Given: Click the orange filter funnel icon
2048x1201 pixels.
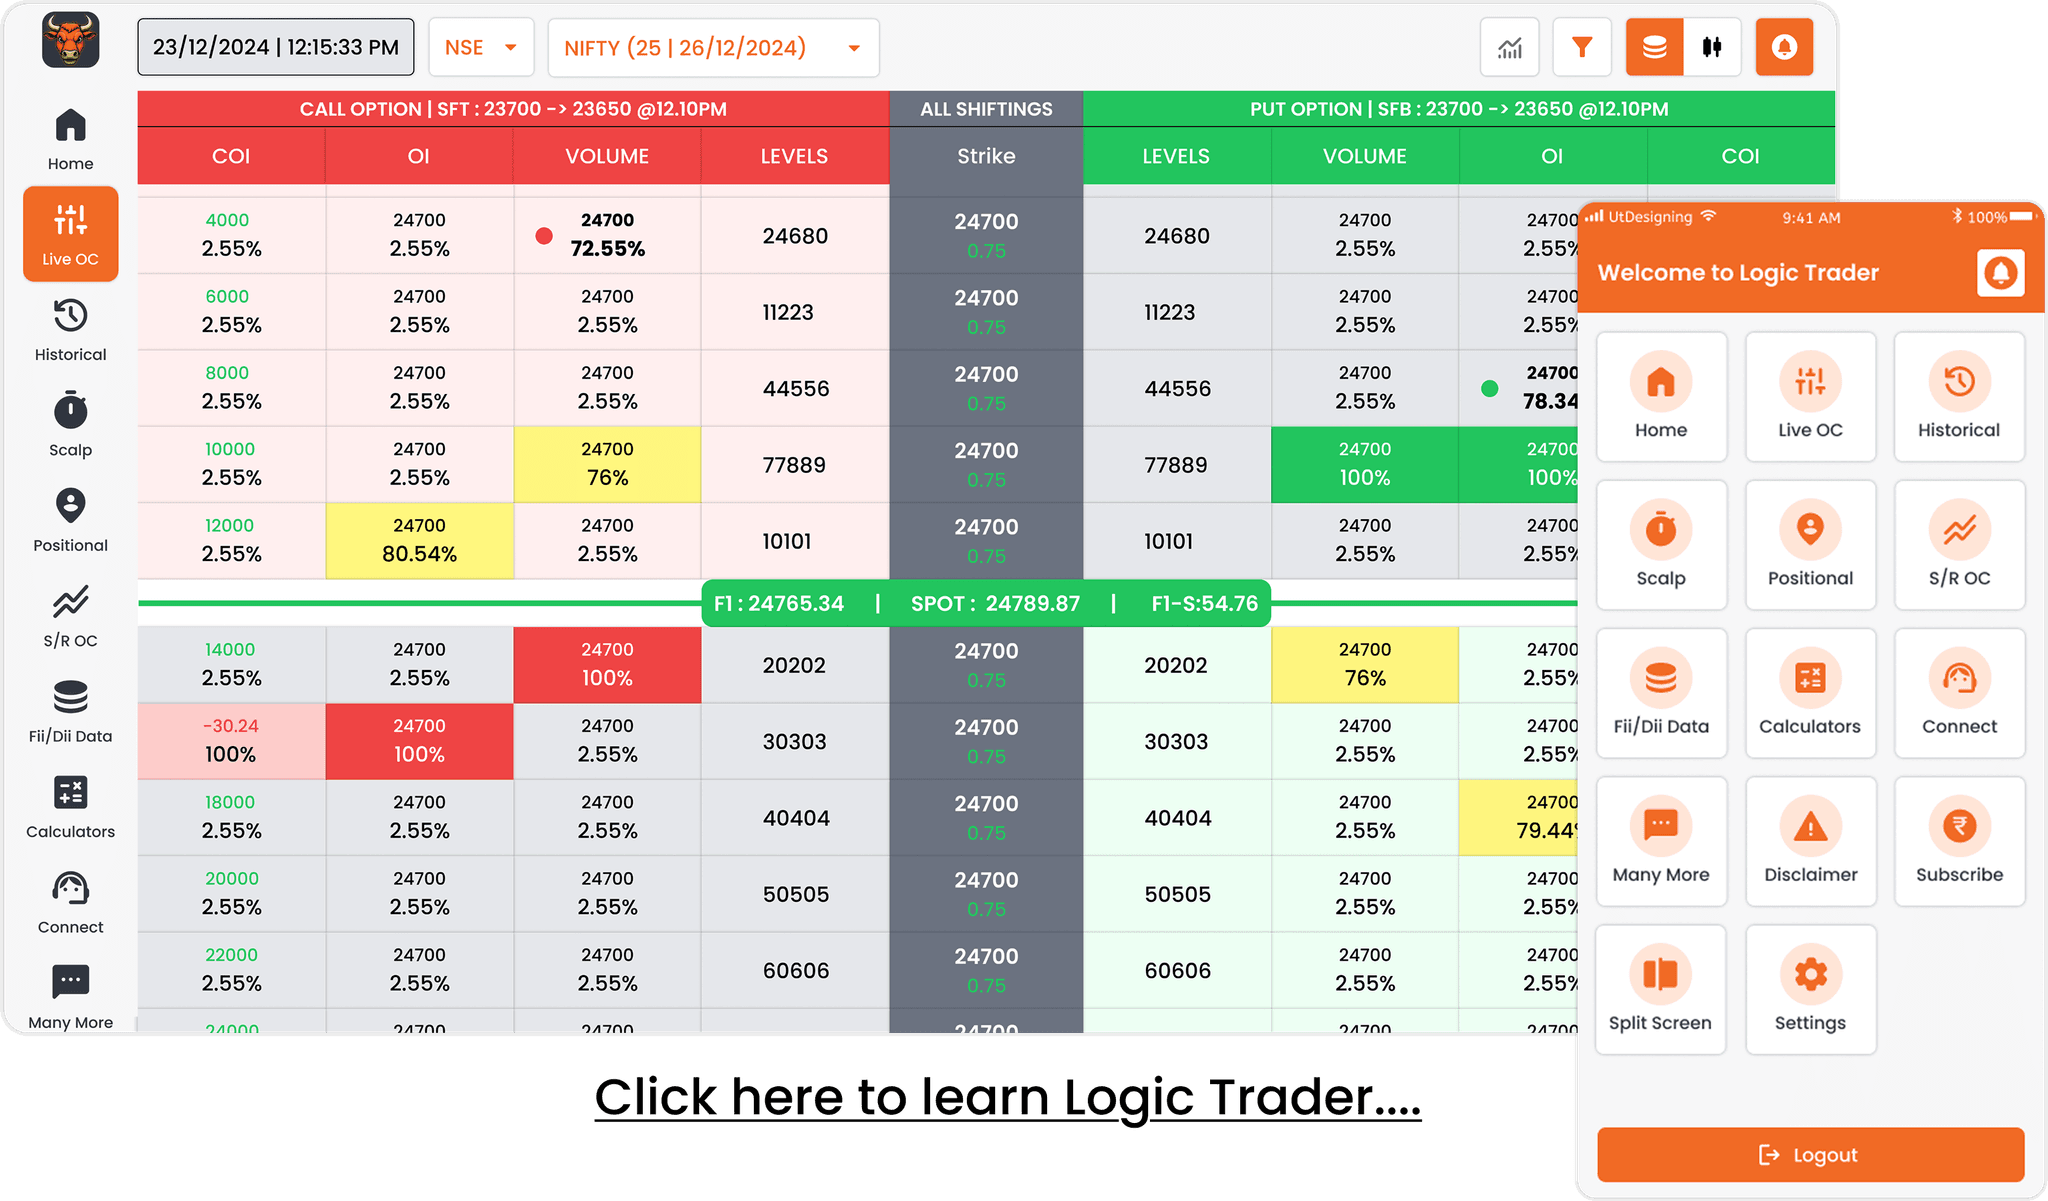Looking at the screenshot, I should pos(1582,47).
